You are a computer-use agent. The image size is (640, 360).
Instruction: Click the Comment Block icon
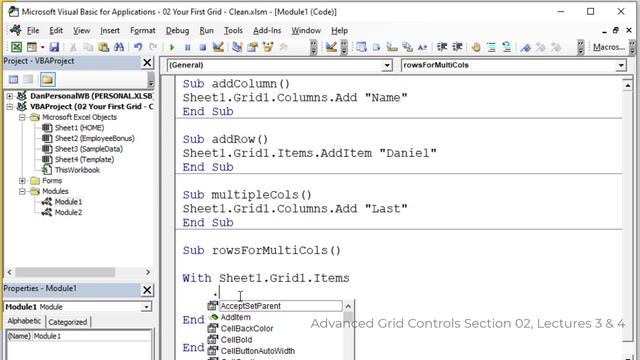click(x=491, y=47)
